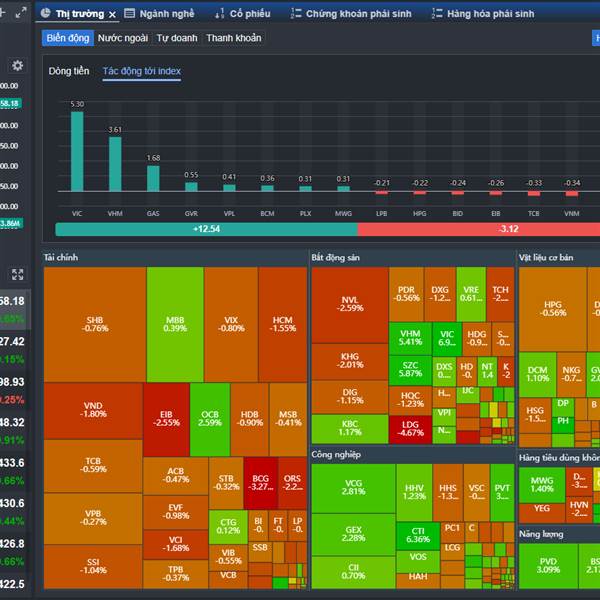Select the Nước ngoài sub-tab

[123, 38]
